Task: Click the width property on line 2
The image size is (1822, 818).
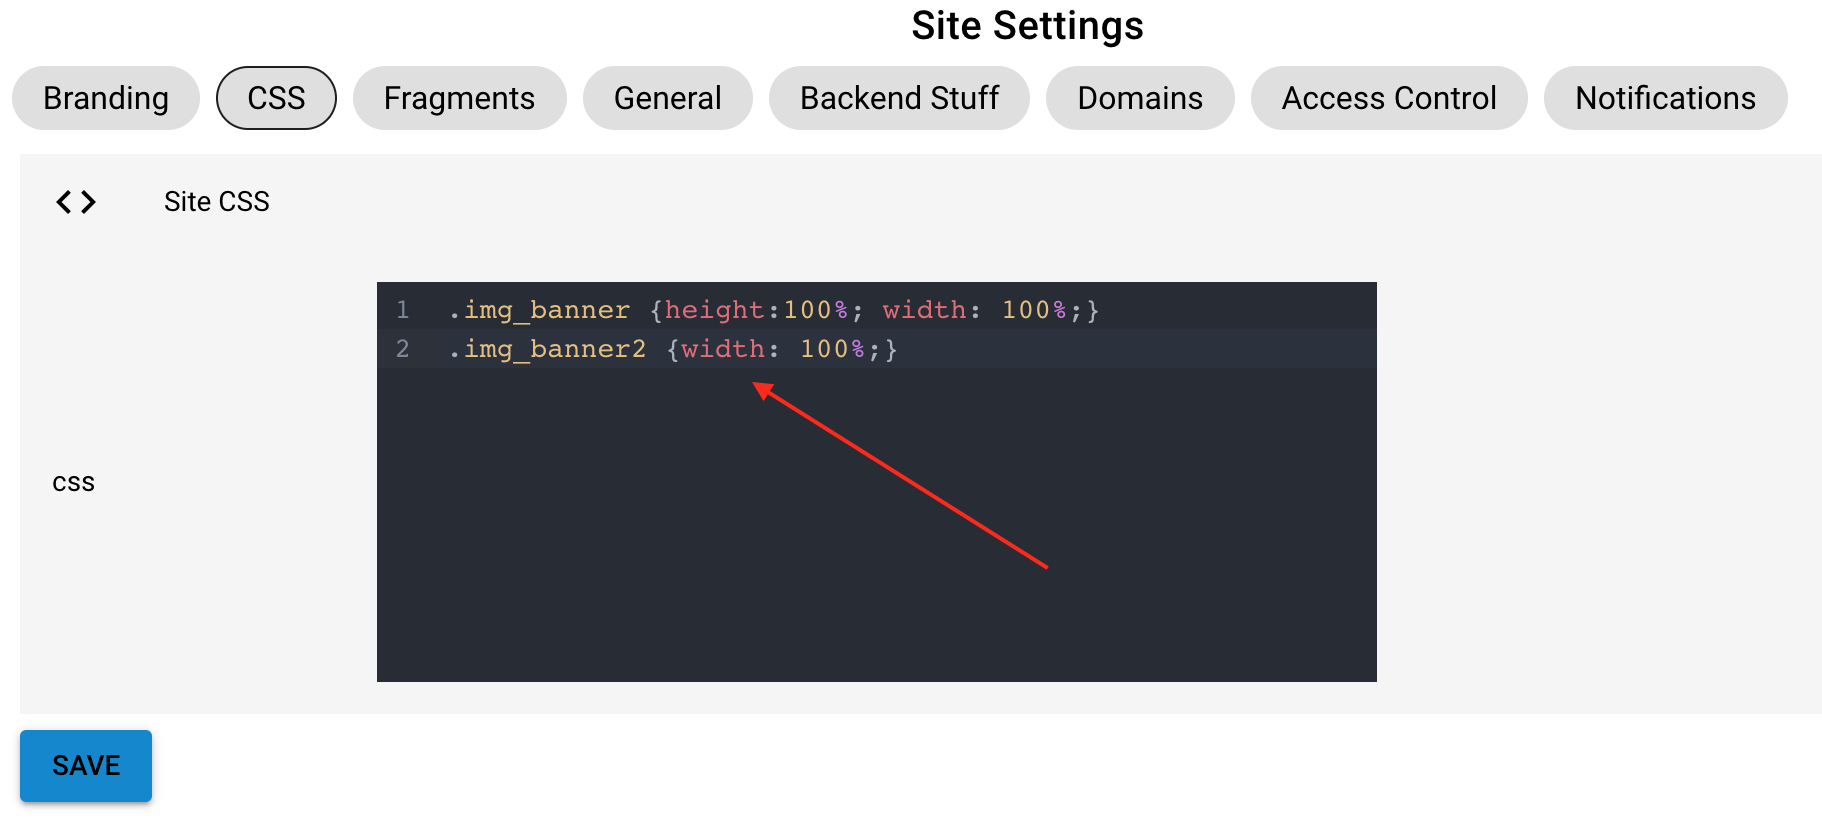Action: click(723, 349)
